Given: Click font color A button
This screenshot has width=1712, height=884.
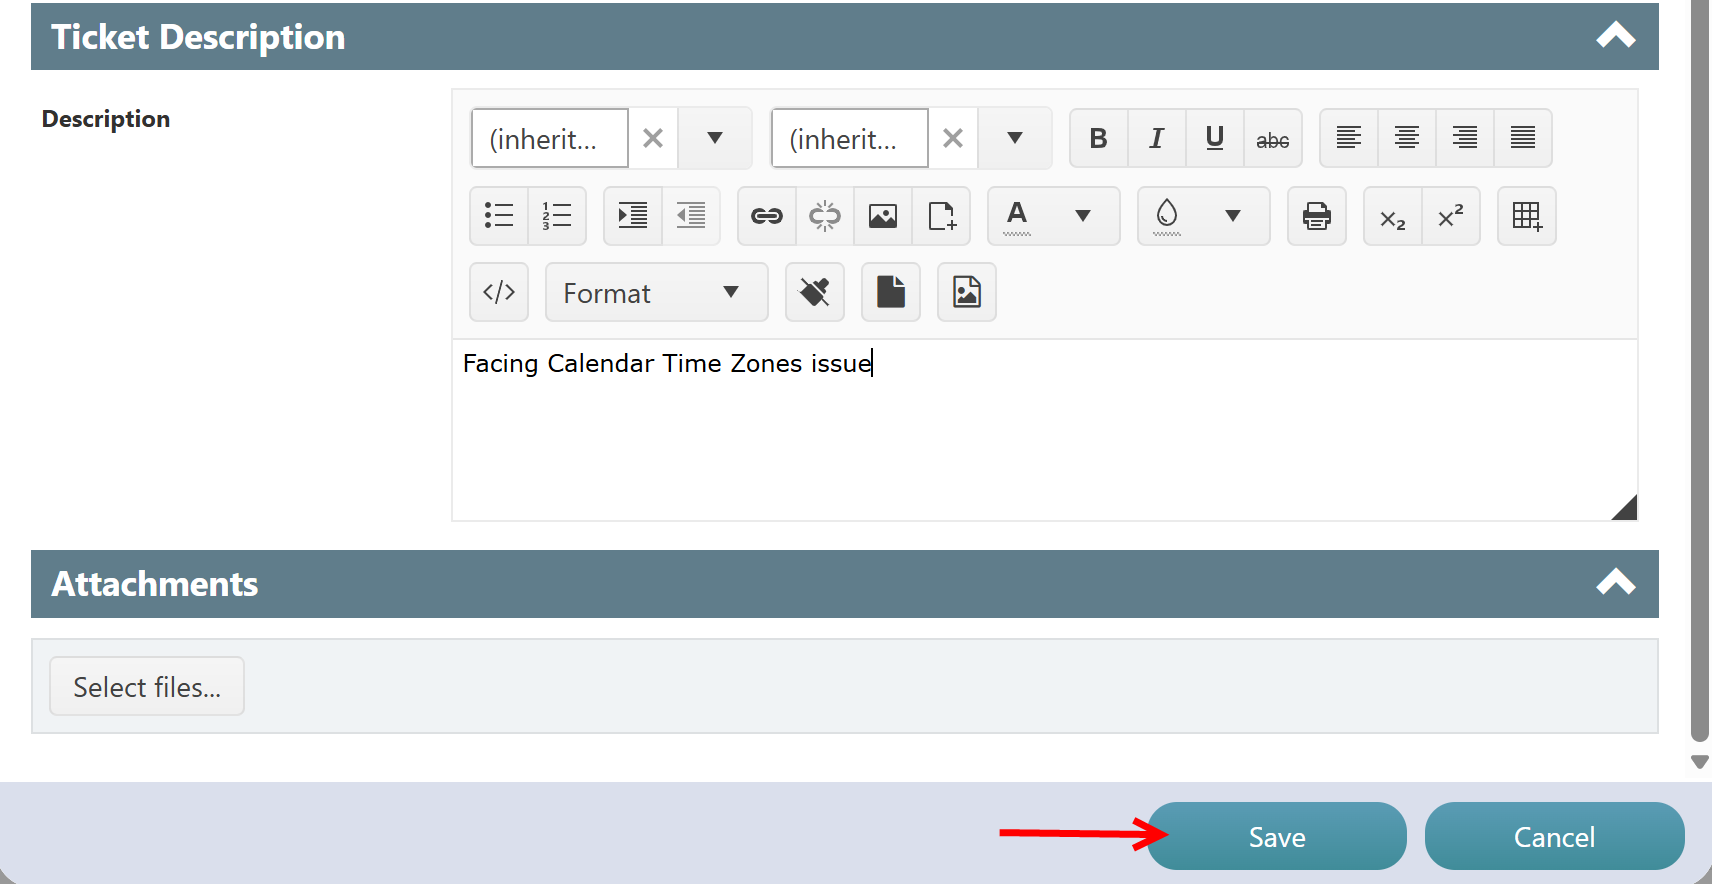Looking at the screenshot, I should point(1017,216).
